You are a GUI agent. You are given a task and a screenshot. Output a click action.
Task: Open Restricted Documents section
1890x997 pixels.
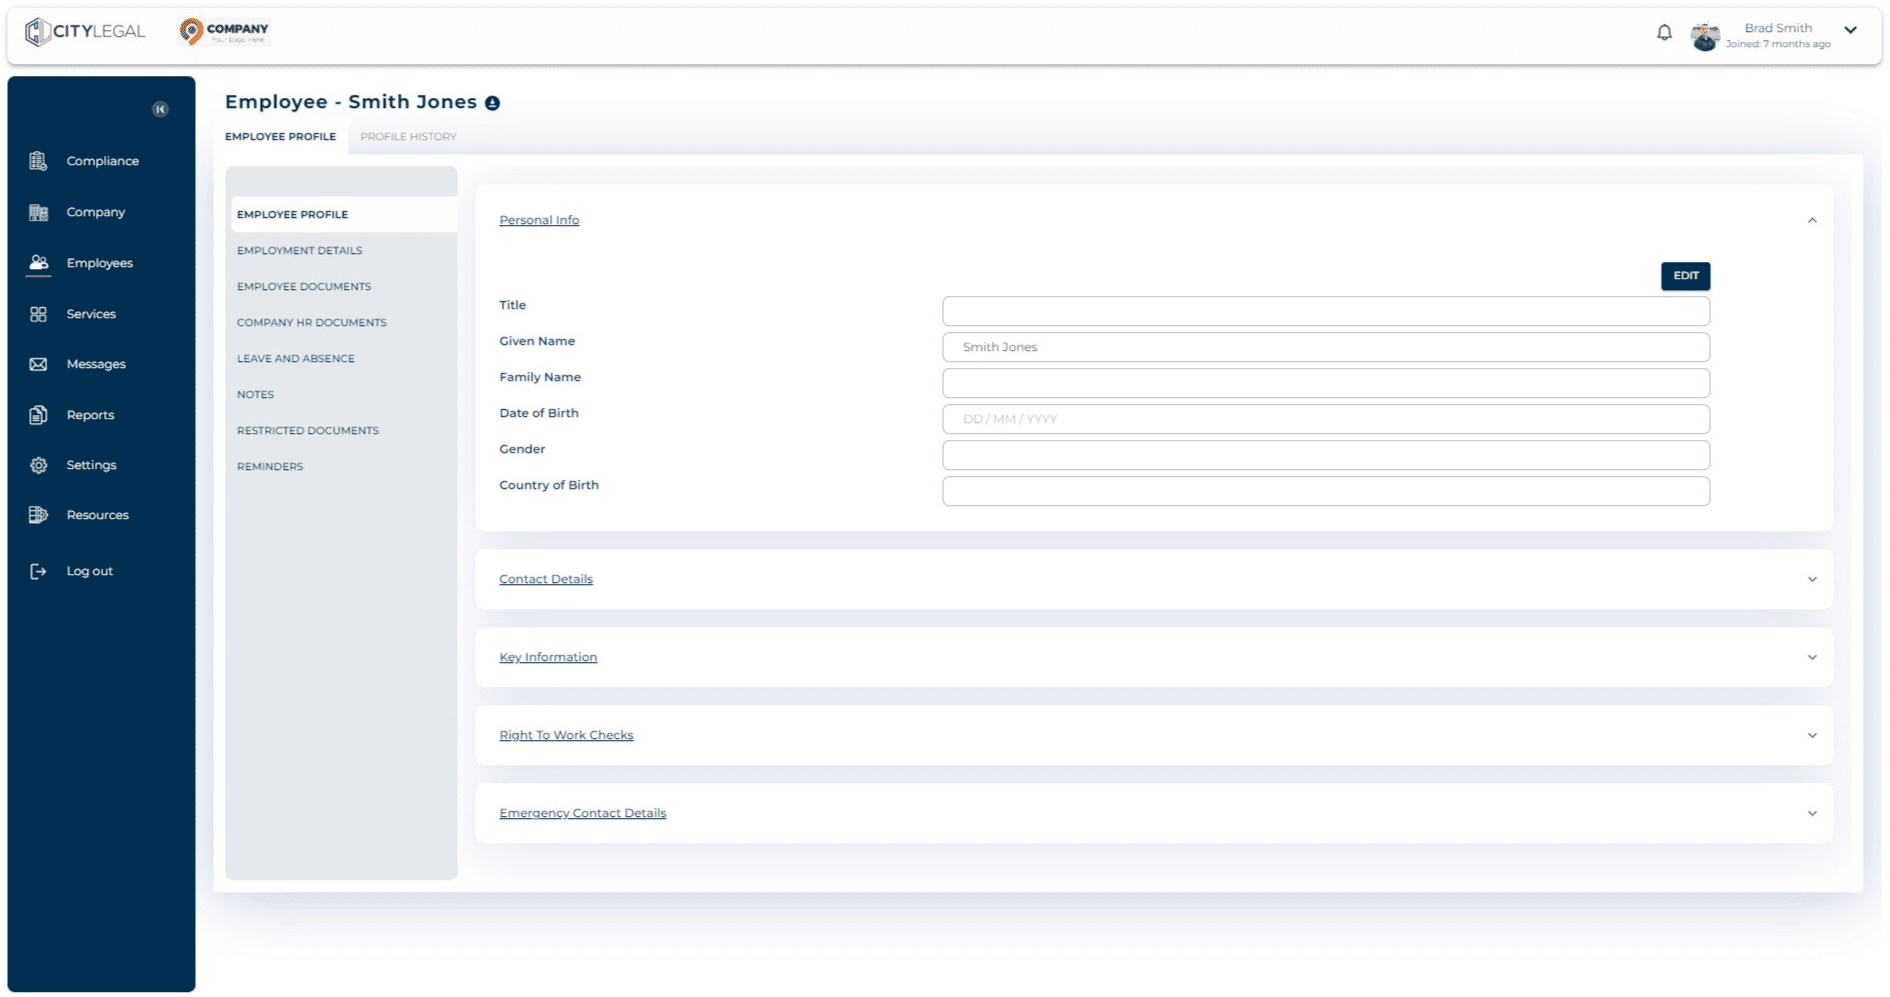308,431
